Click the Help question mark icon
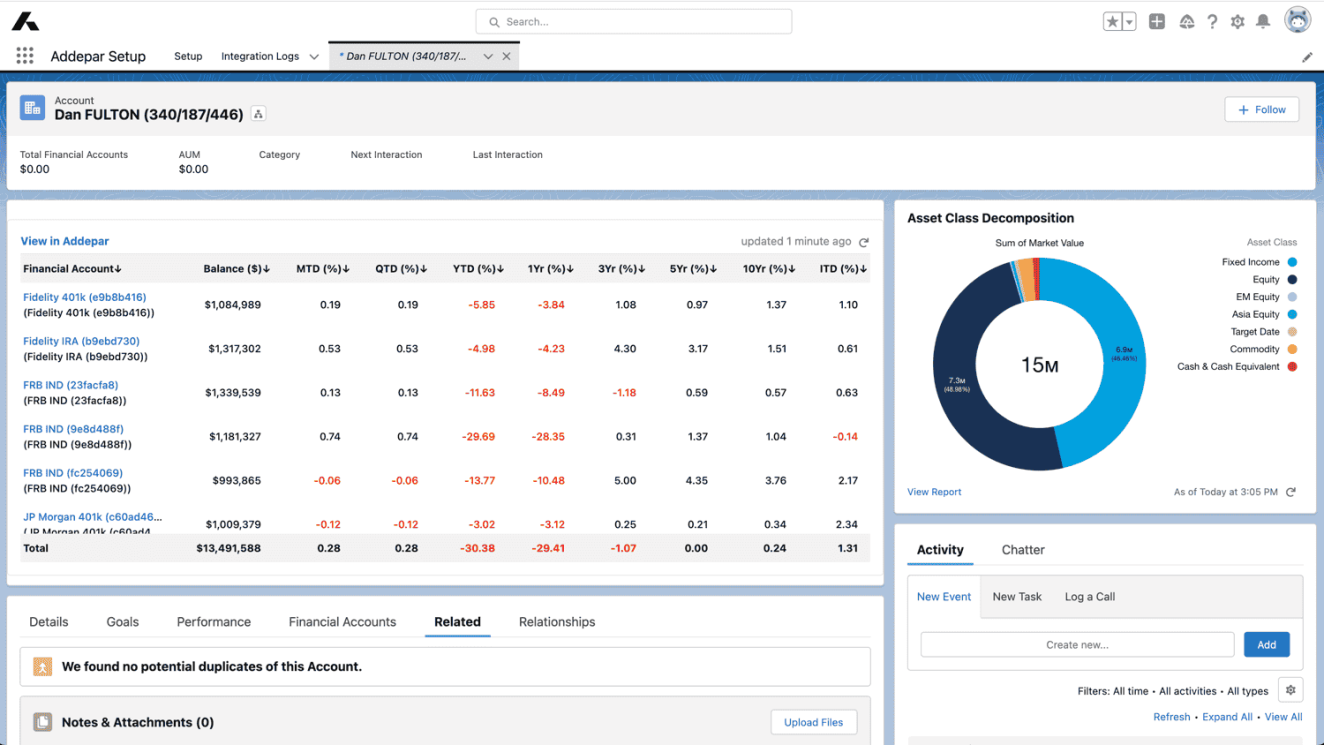The height and width of the screenshot is (745, 1324). pos(1212,20)
